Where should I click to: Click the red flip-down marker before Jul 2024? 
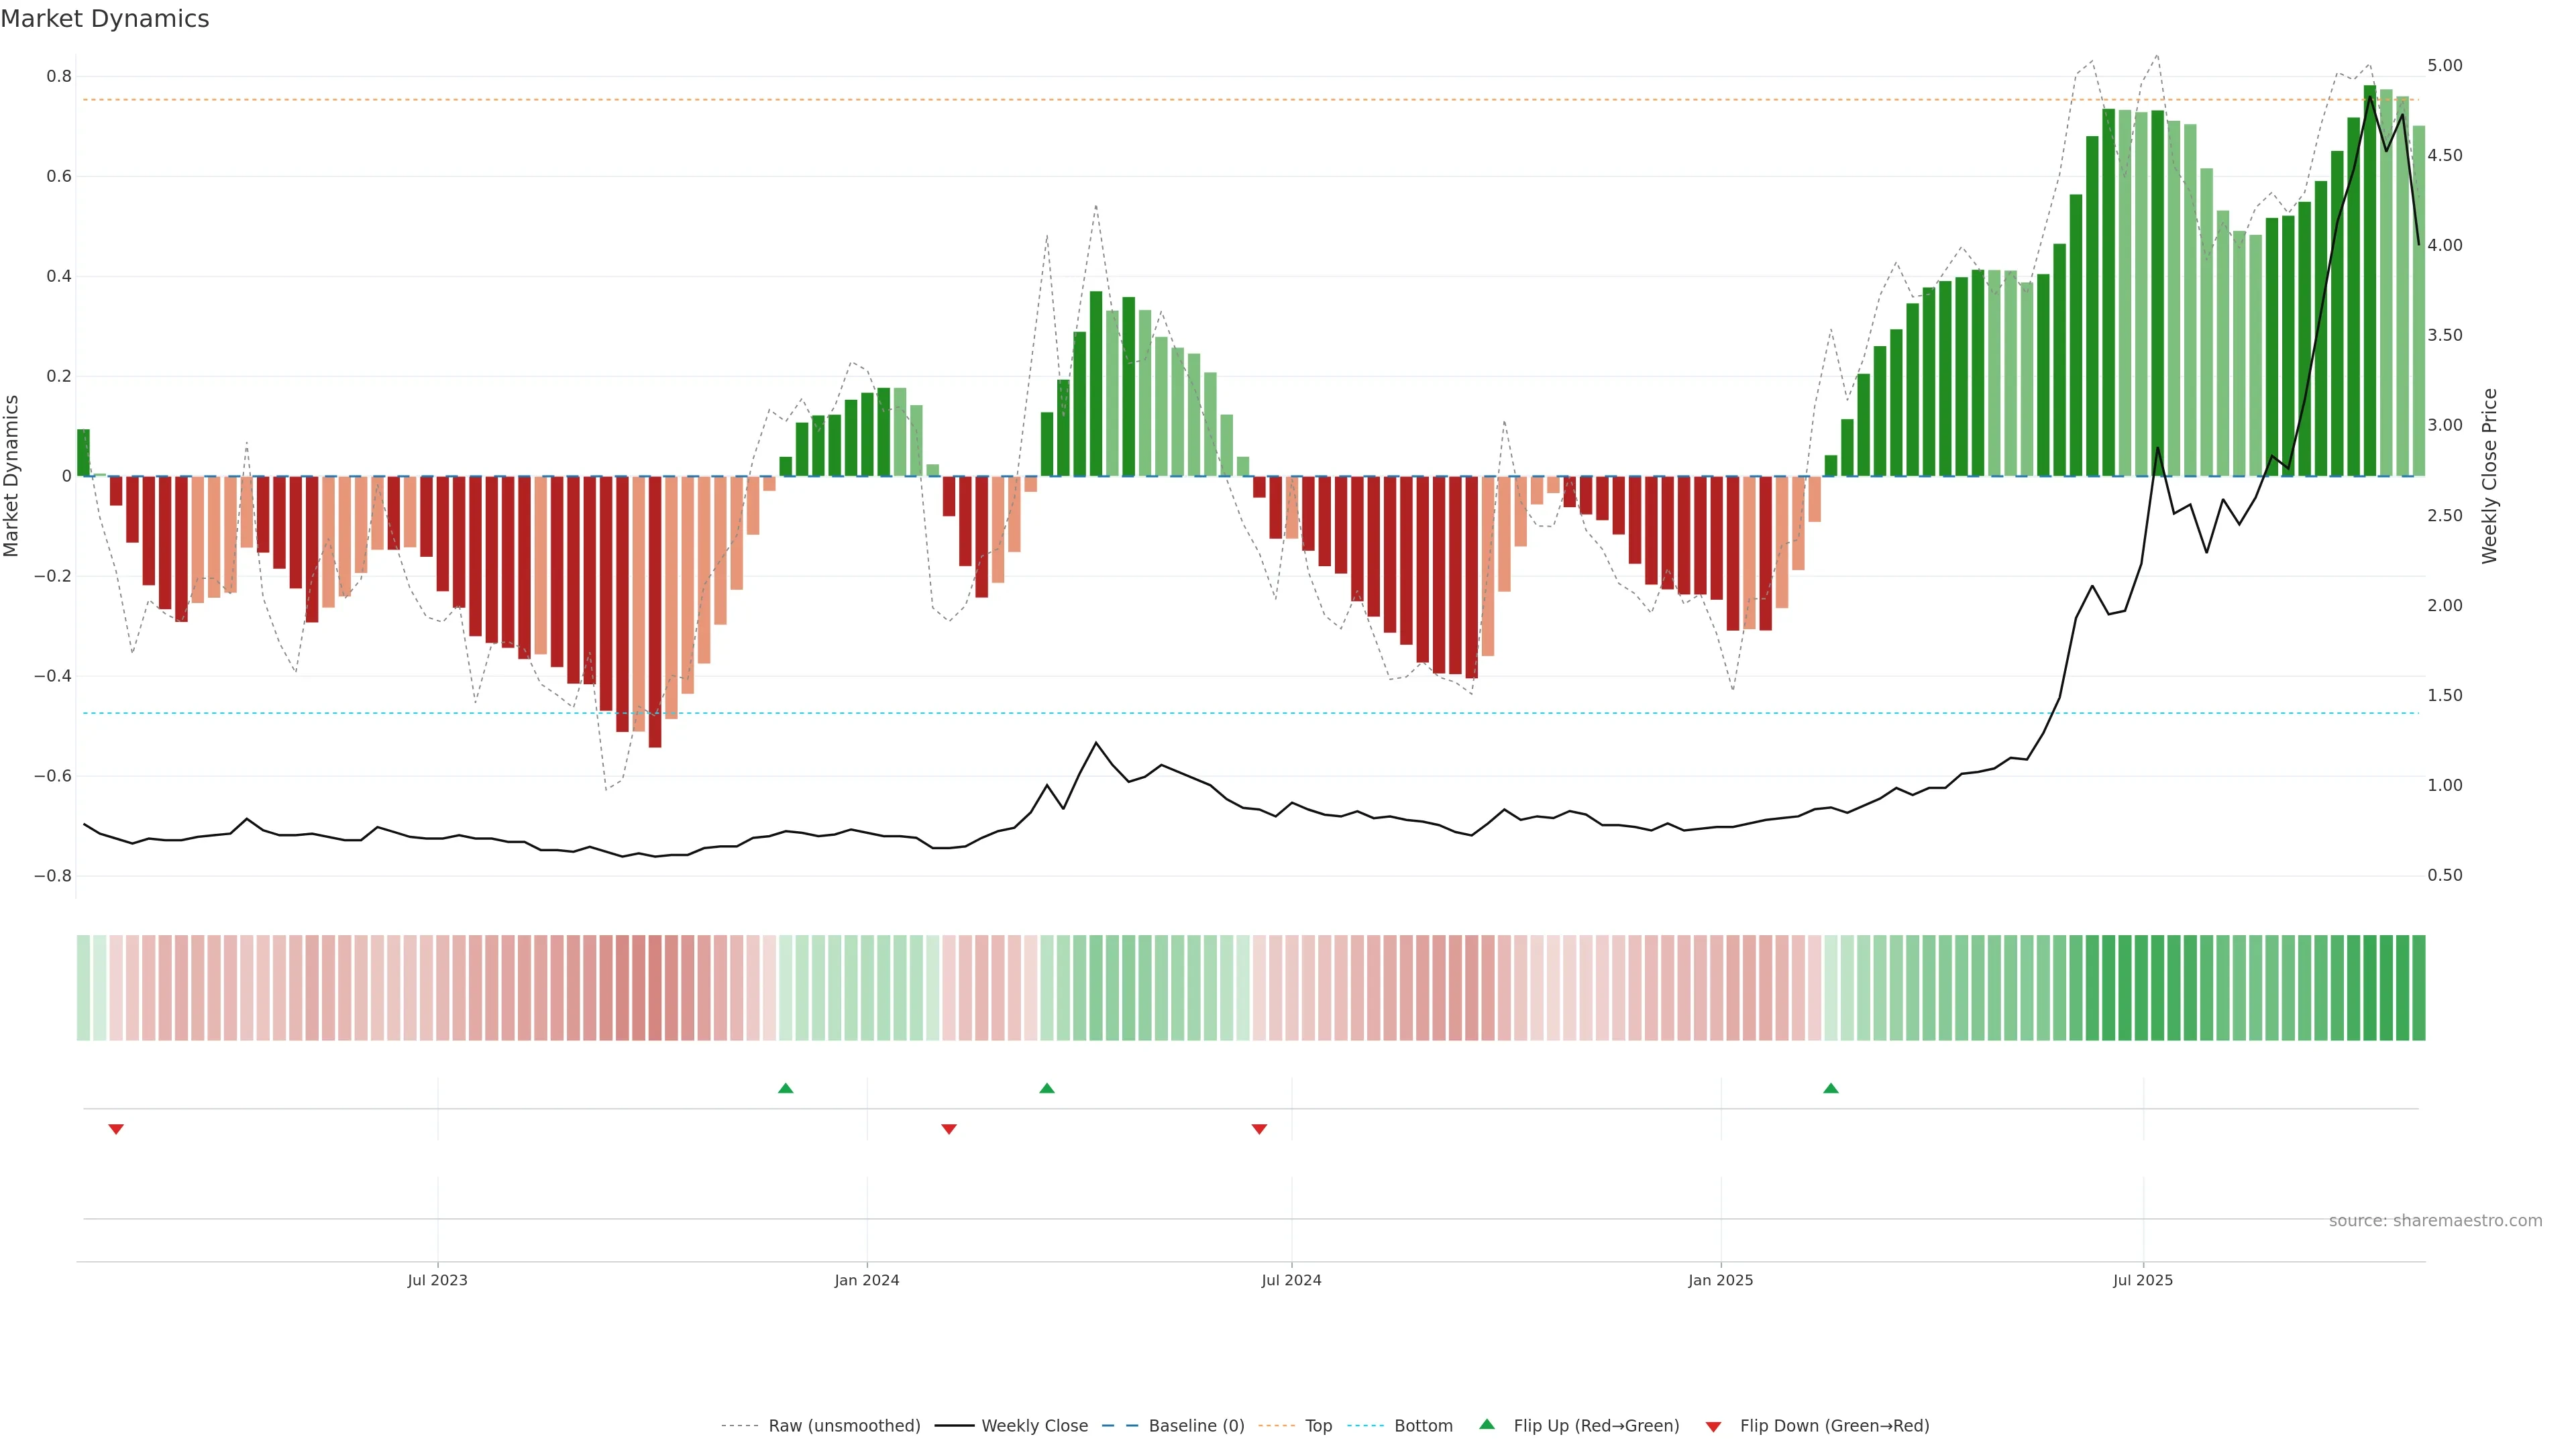(x=1259, y=1129)
